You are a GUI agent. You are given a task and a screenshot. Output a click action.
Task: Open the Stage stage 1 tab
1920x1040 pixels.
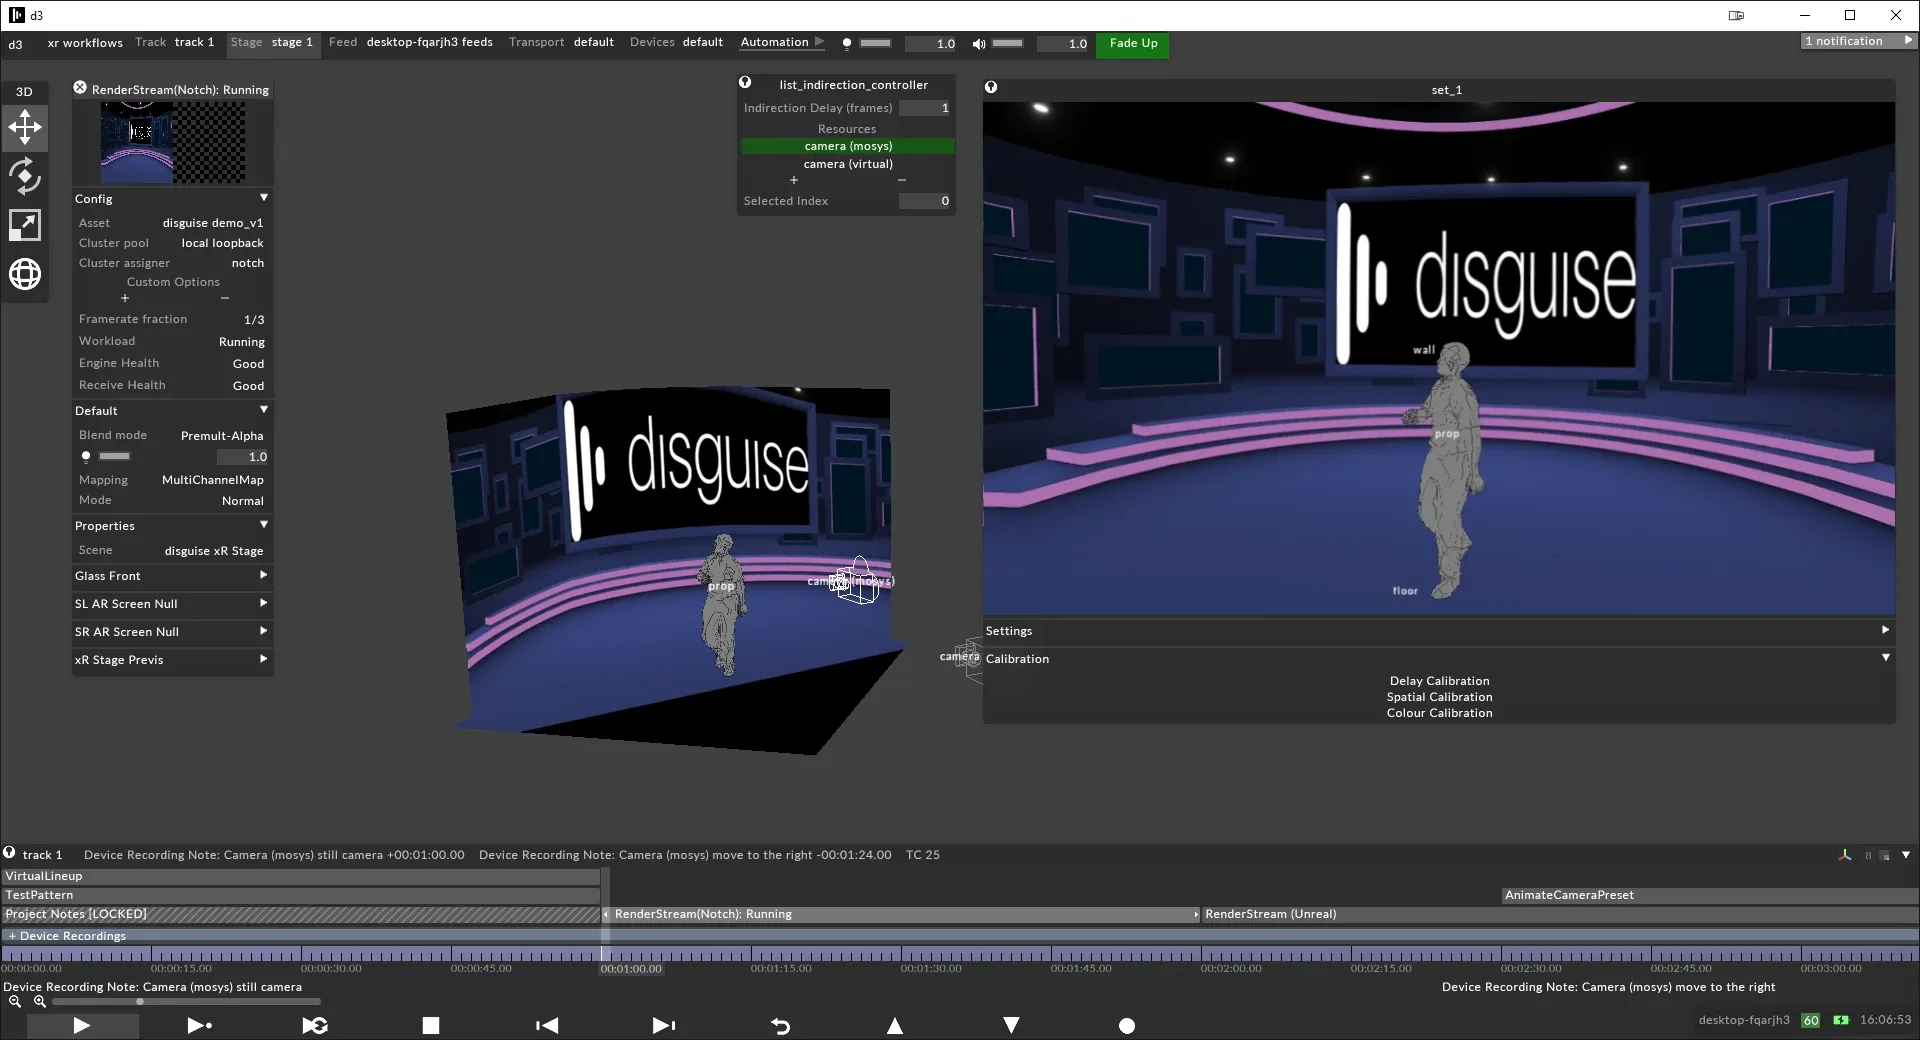[272, 42]
